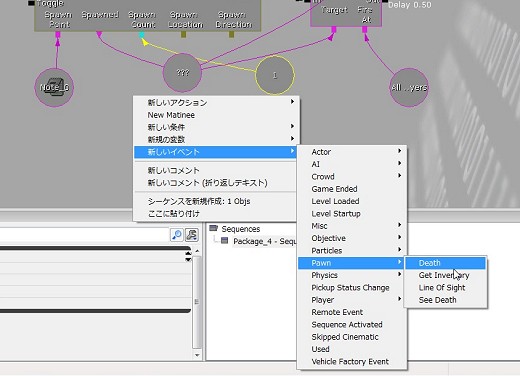Click the Spawn Count cyan connector
The height and width of the screenshot is (376, 520).
click(x=142, y=34)
